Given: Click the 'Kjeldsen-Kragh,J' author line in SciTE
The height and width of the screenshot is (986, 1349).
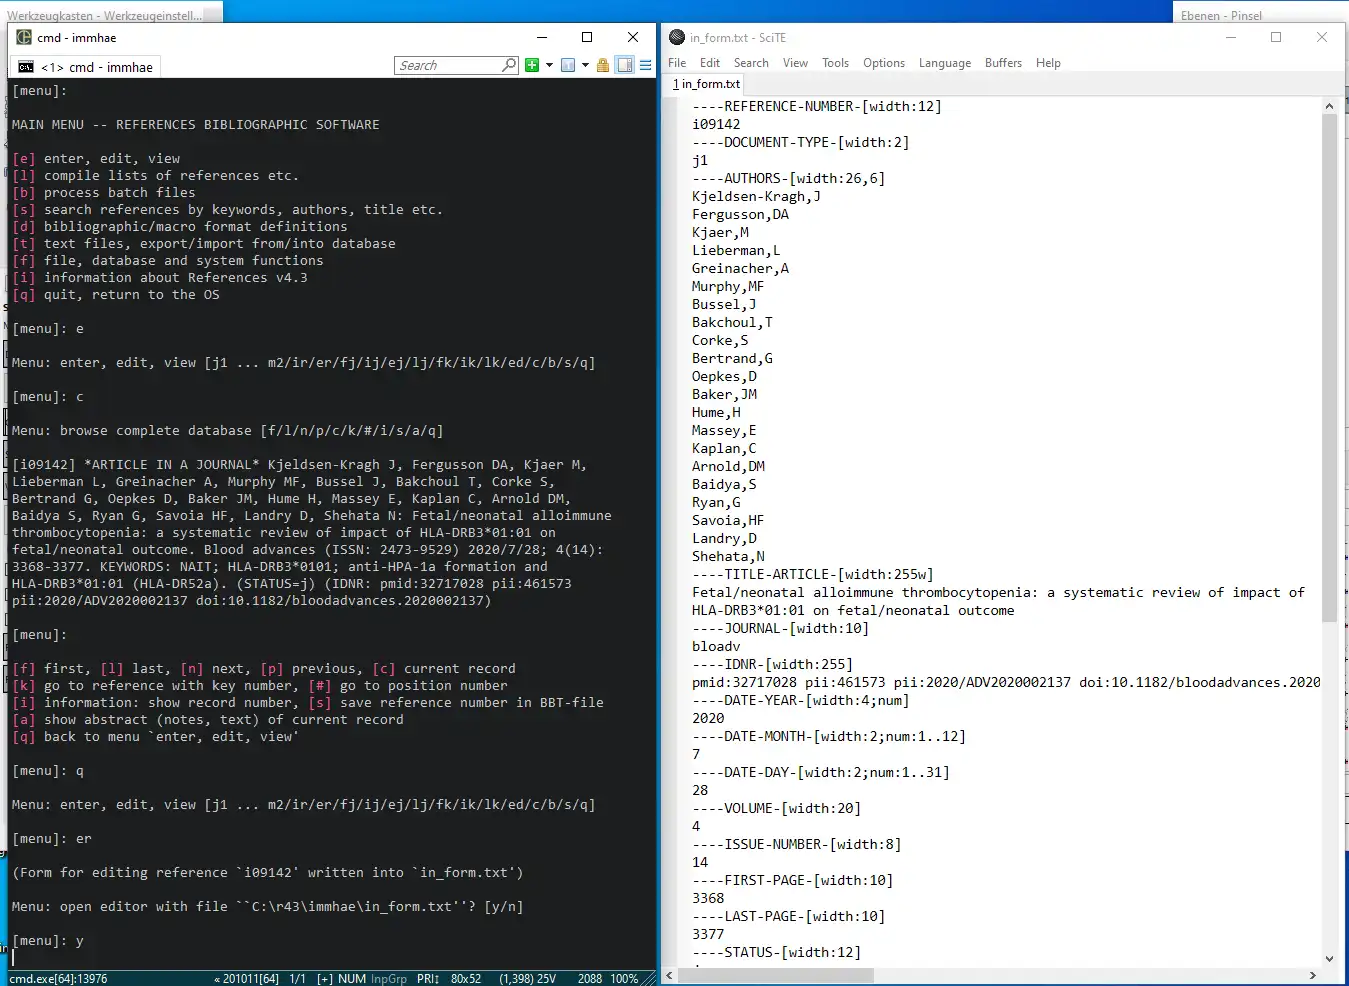Looking at the screenshot, I should coord(756,196).
